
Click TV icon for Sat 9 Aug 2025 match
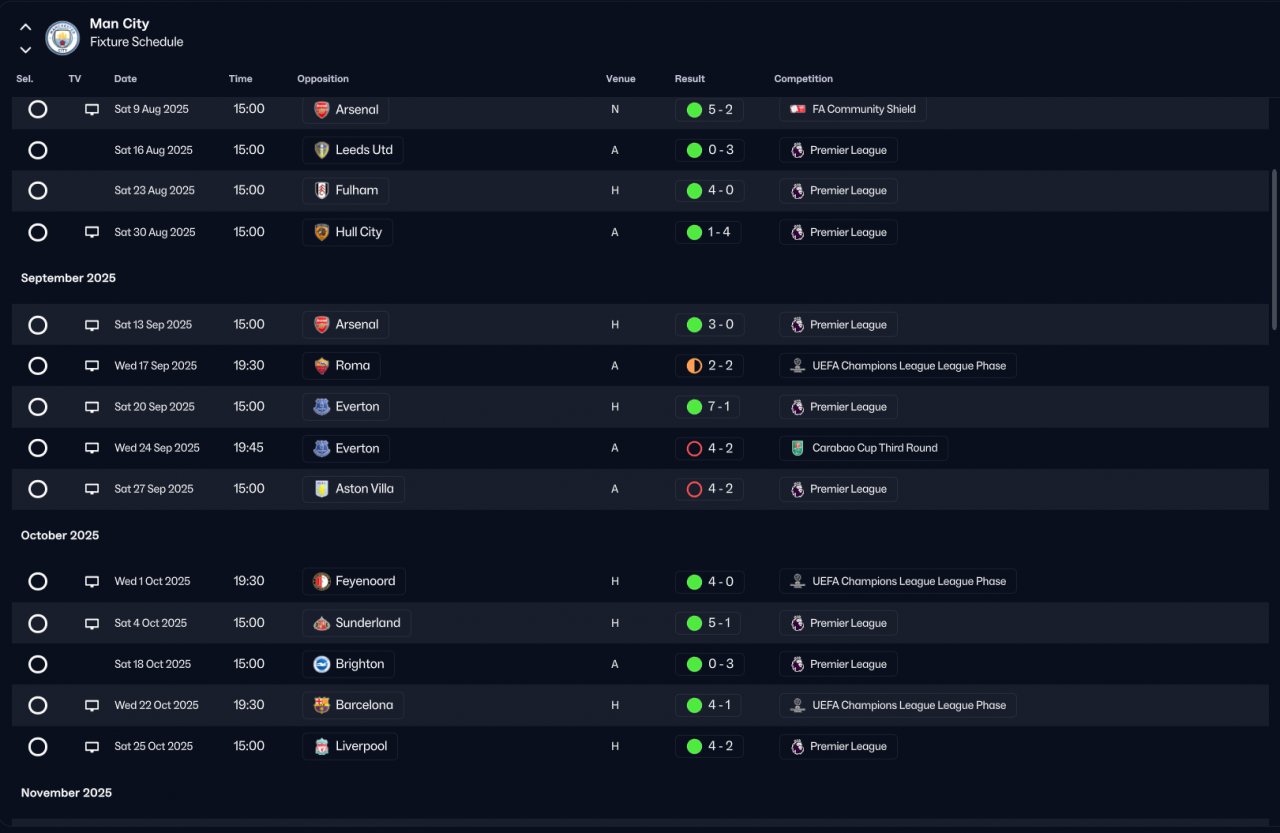coord(92,109)
